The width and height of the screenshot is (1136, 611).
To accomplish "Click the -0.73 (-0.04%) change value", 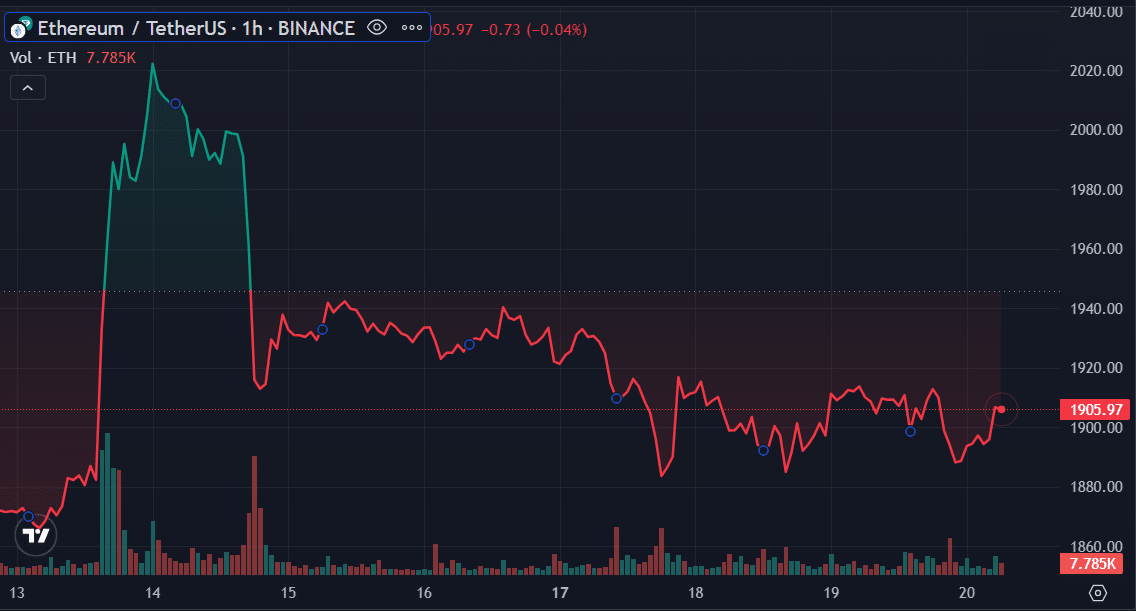I will [534, 30].
